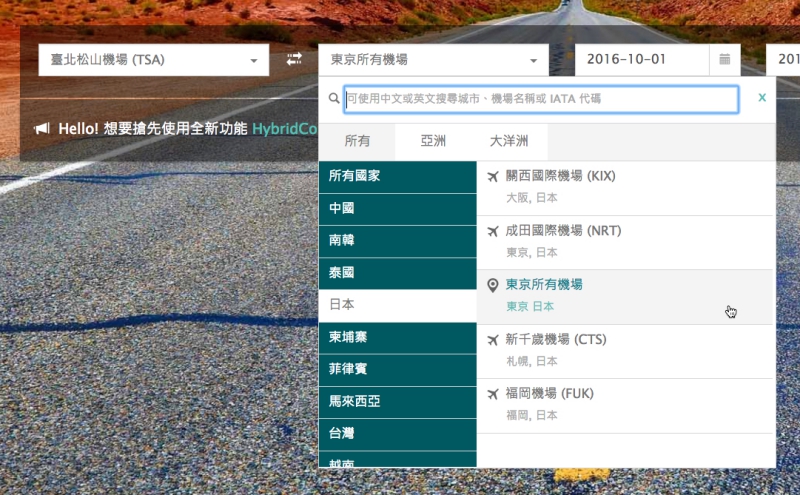Open the 東京所有機場 destination dropdown

pyautogui.click(x=433, y=60)
